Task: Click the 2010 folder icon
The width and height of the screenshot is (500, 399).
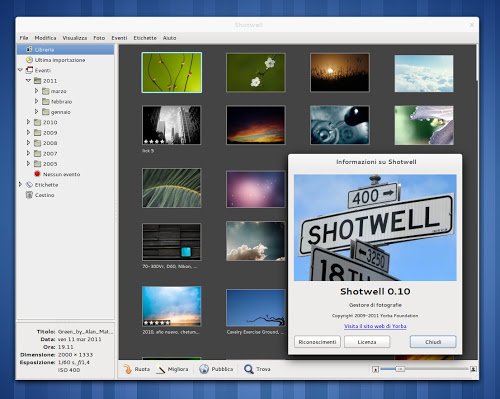Action: click(x=38, y=122)
